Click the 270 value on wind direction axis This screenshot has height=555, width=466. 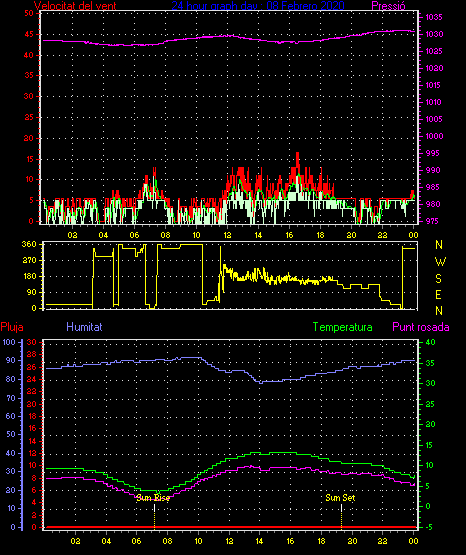coord(29,260)
